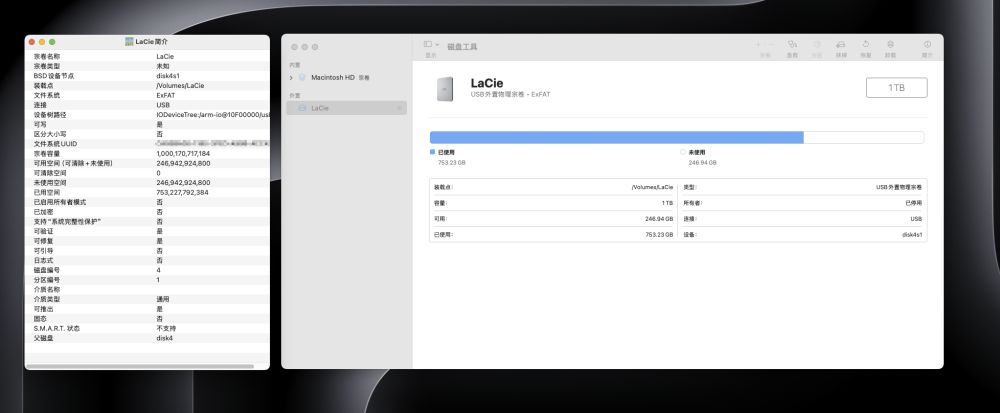The width and height of the screenshot is (1000, 413).
Task: Click the Macintosh HD disk icon in sidebar
Action: pyautogui.click(x=302, y=77)
